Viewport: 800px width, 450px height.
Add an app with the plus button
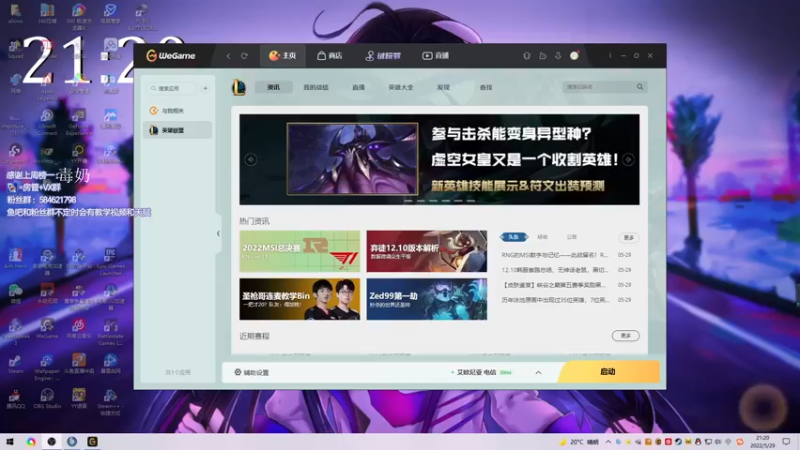pos(205,88)
